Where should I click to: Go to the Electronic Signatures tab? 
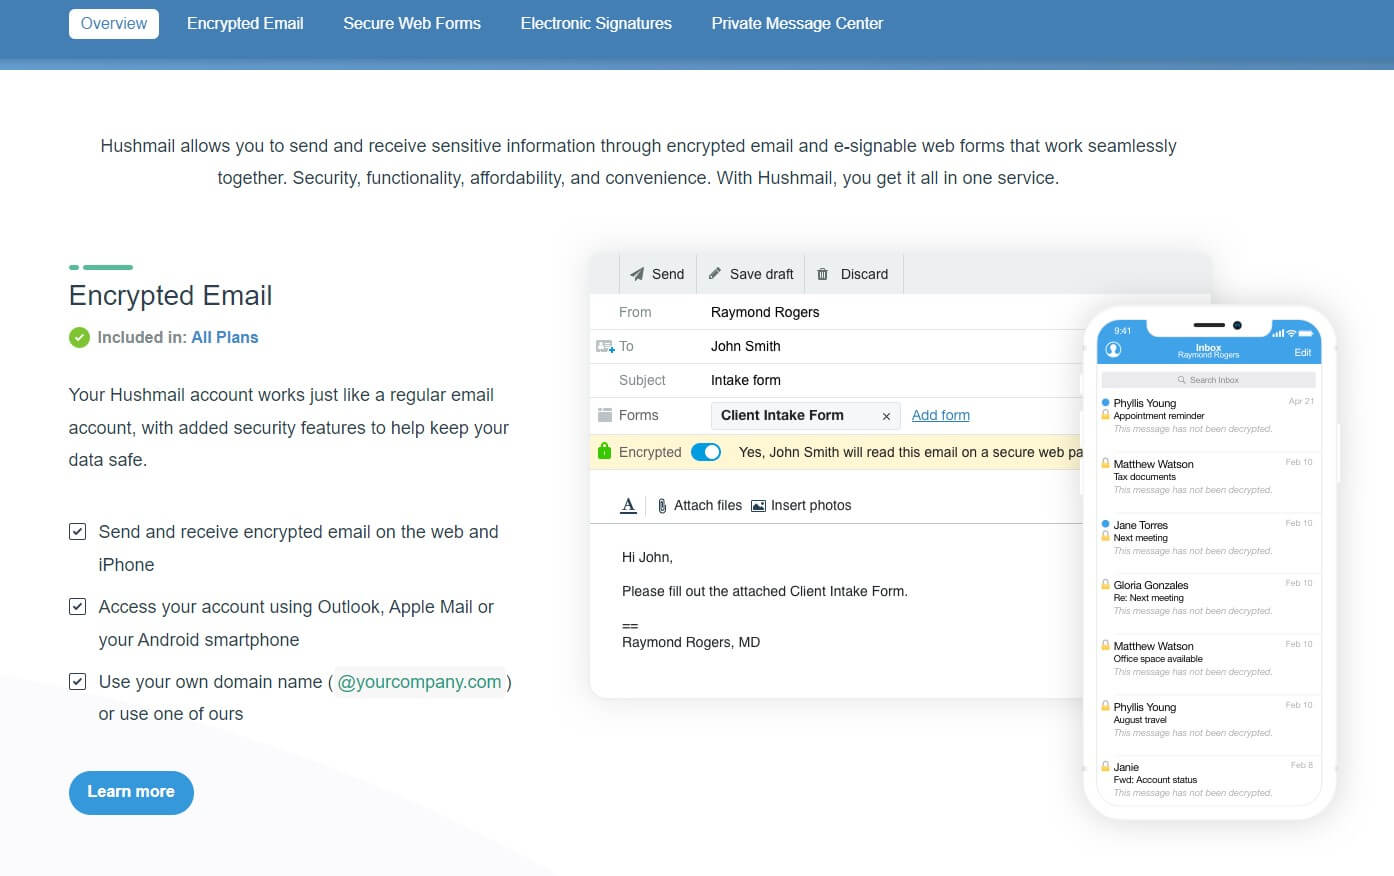click(596, 23)
